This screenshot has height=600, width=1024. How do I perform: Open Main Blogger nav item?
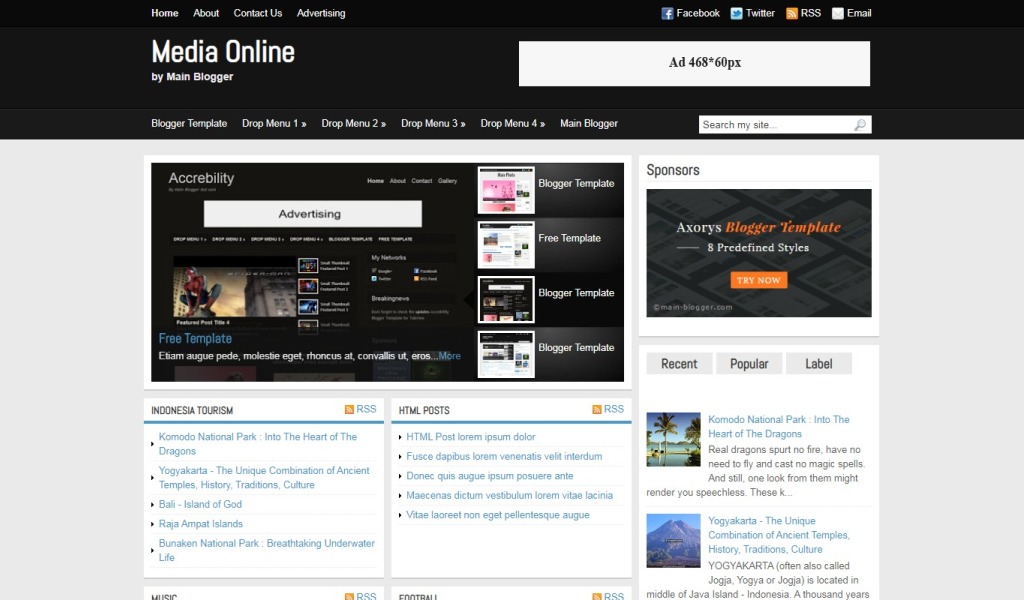tap(588, 123)
